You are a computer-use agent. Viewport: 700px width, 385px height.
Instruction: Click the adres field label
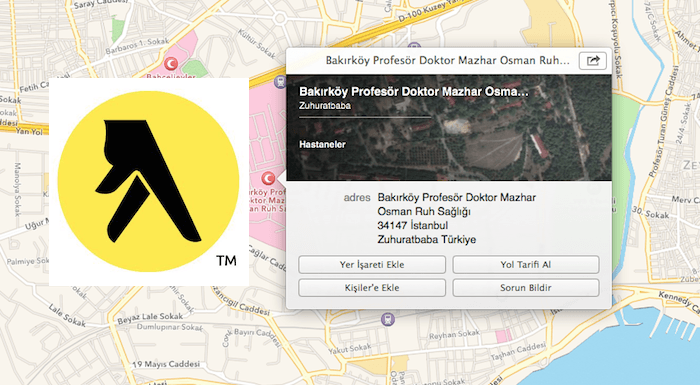tap(357, 197)
